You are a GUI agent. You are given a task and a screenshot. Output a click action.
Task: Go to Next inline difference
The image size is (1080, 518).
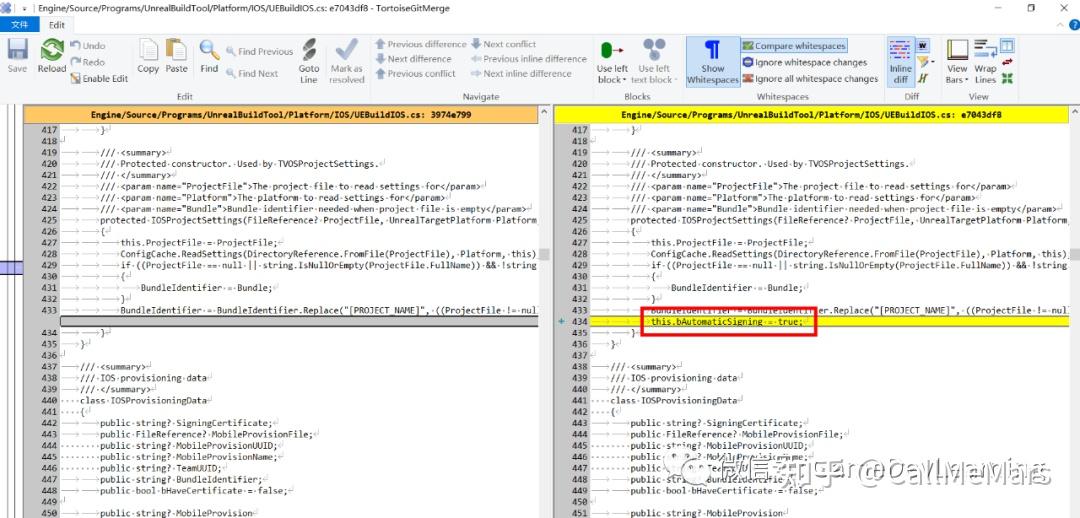pos(521,73)
